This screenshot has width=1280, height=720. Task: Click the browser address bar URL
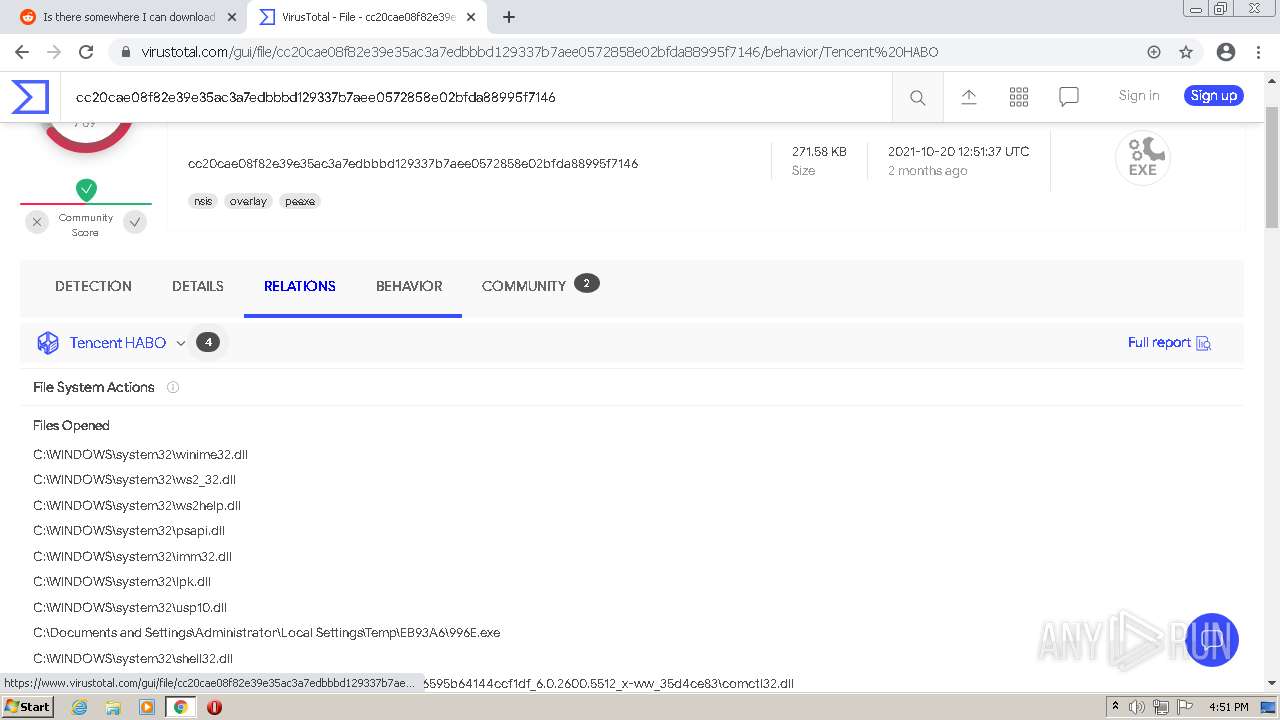tap(540, 52)
